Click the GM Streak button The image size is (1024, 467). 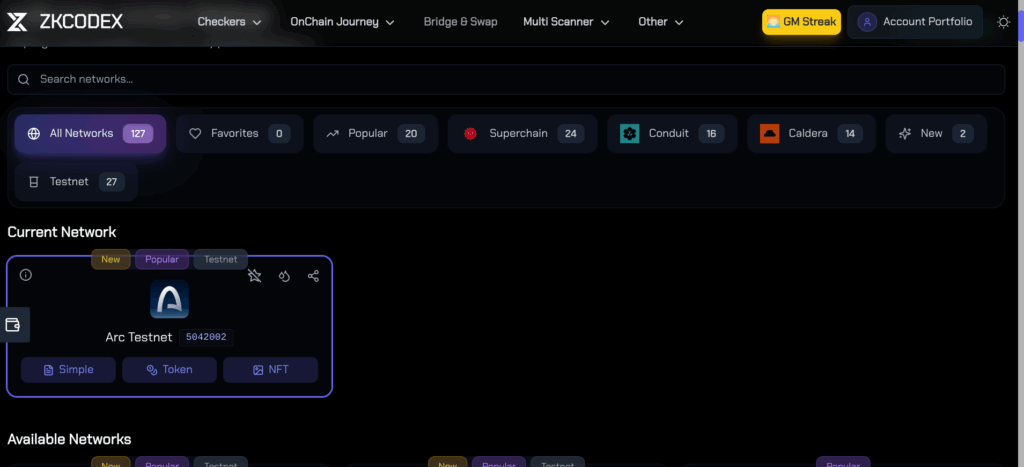point(801,22)
